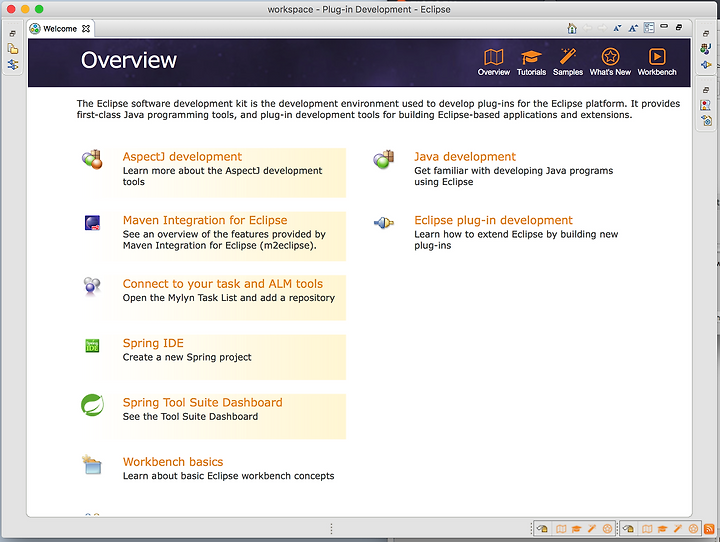The image size is (720, 542).
Task: Go to Workbench via play icon
Action: pos(657,57)
